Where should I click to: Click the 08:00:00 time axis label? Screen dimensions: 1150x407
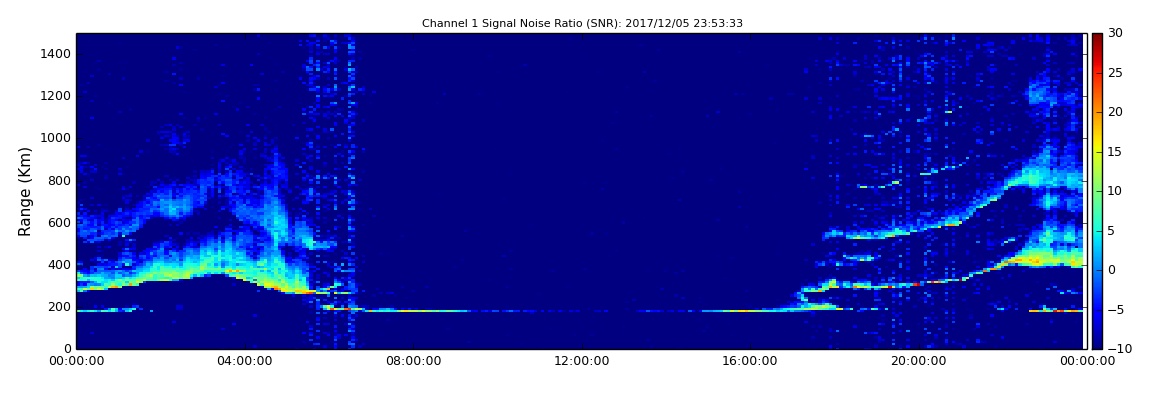coord(413,362)
